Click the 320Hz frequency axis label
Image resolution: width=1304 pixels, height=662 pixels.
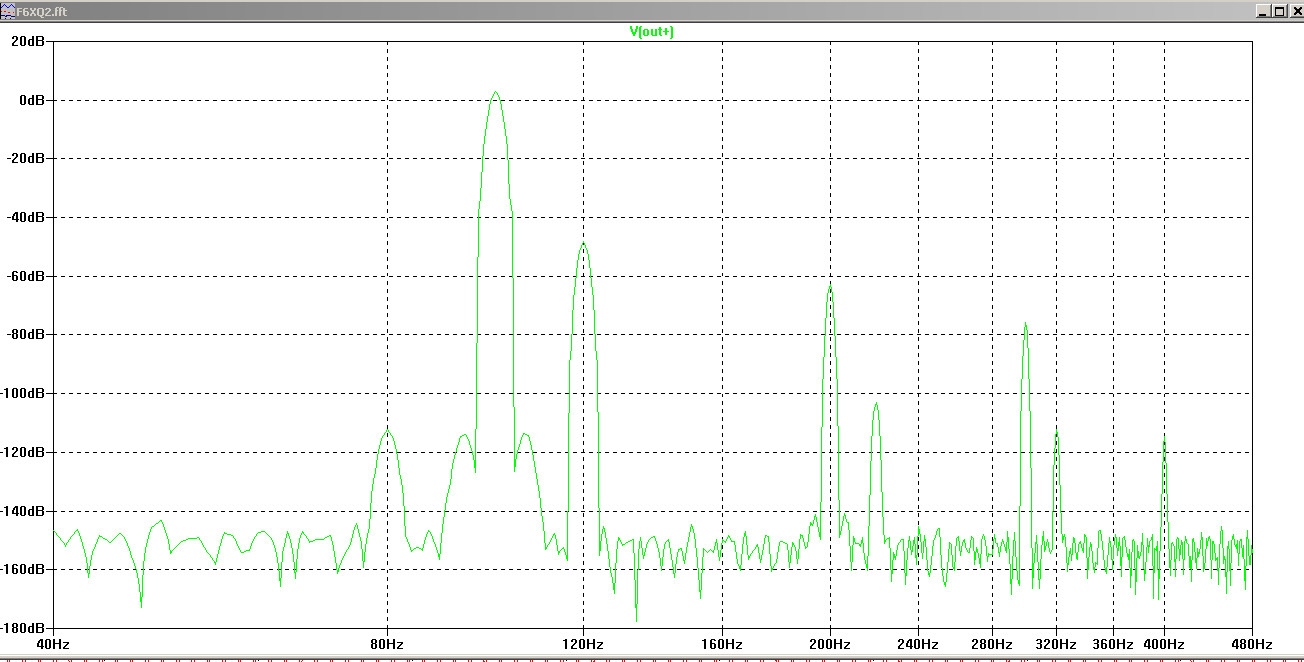[1057, 643]
